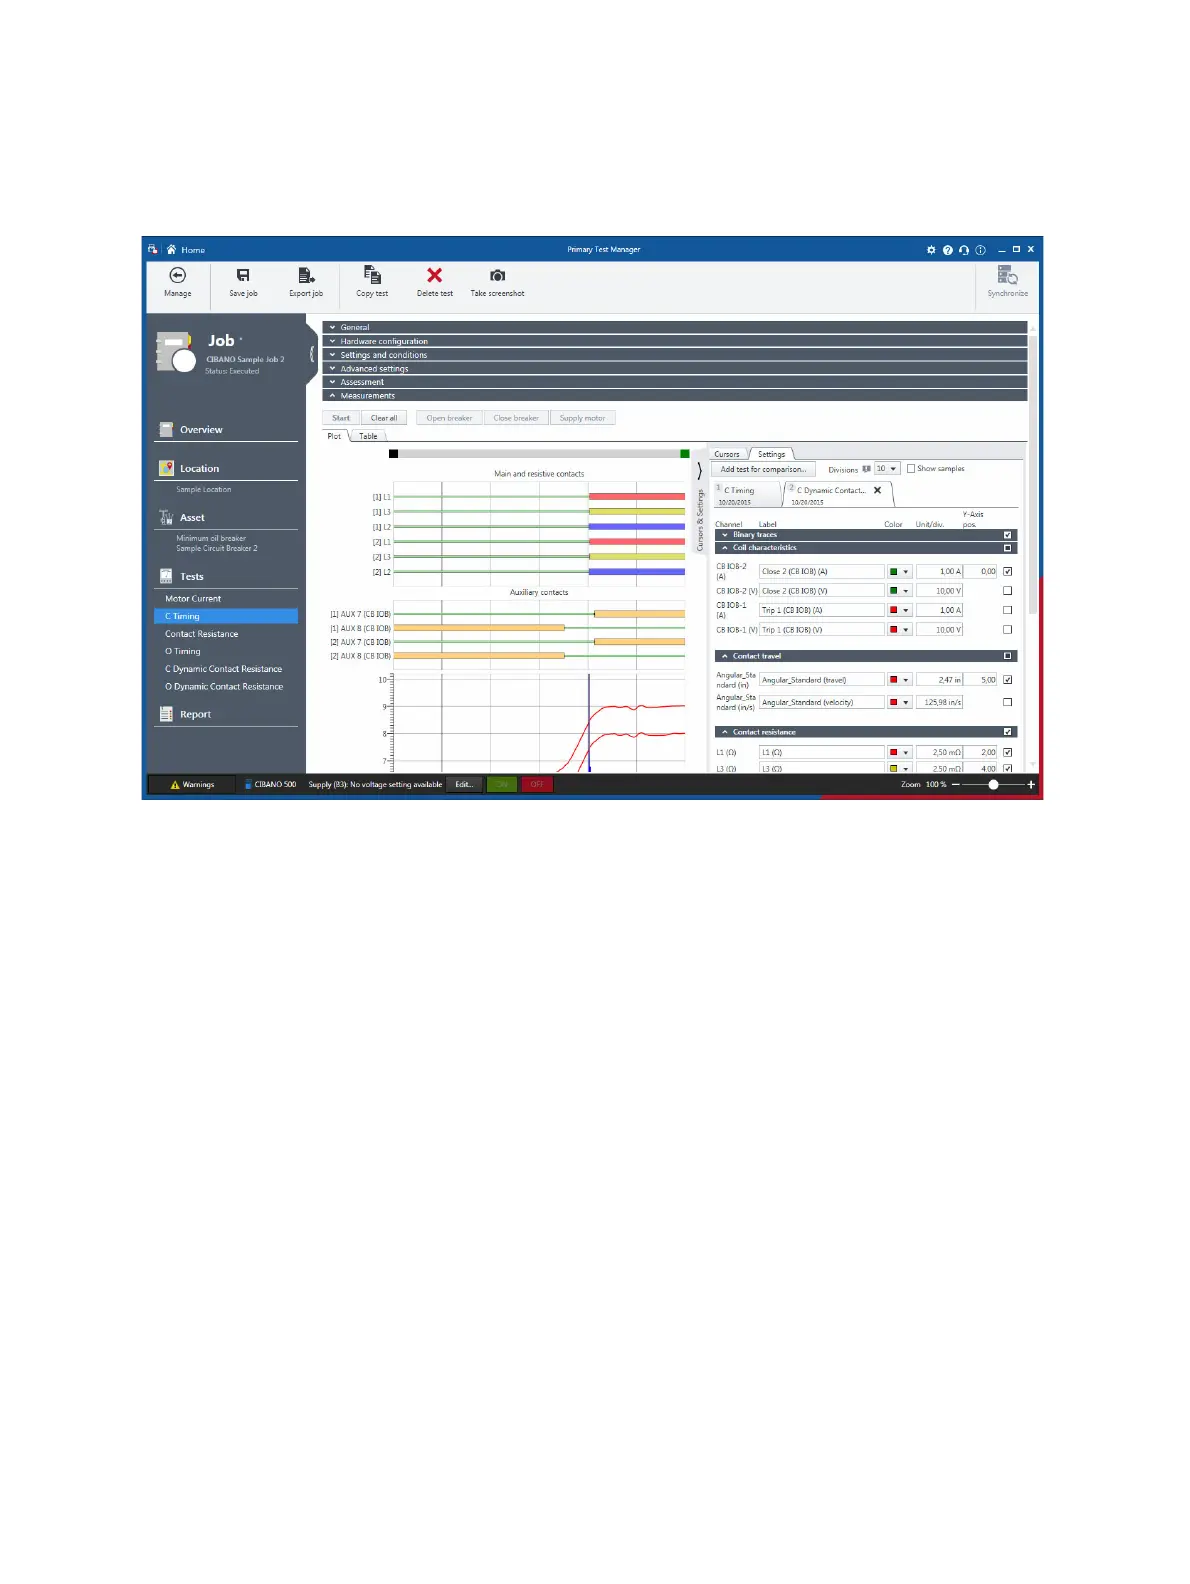
Task: Expand the Assessment section
Action: click(675, 382)
